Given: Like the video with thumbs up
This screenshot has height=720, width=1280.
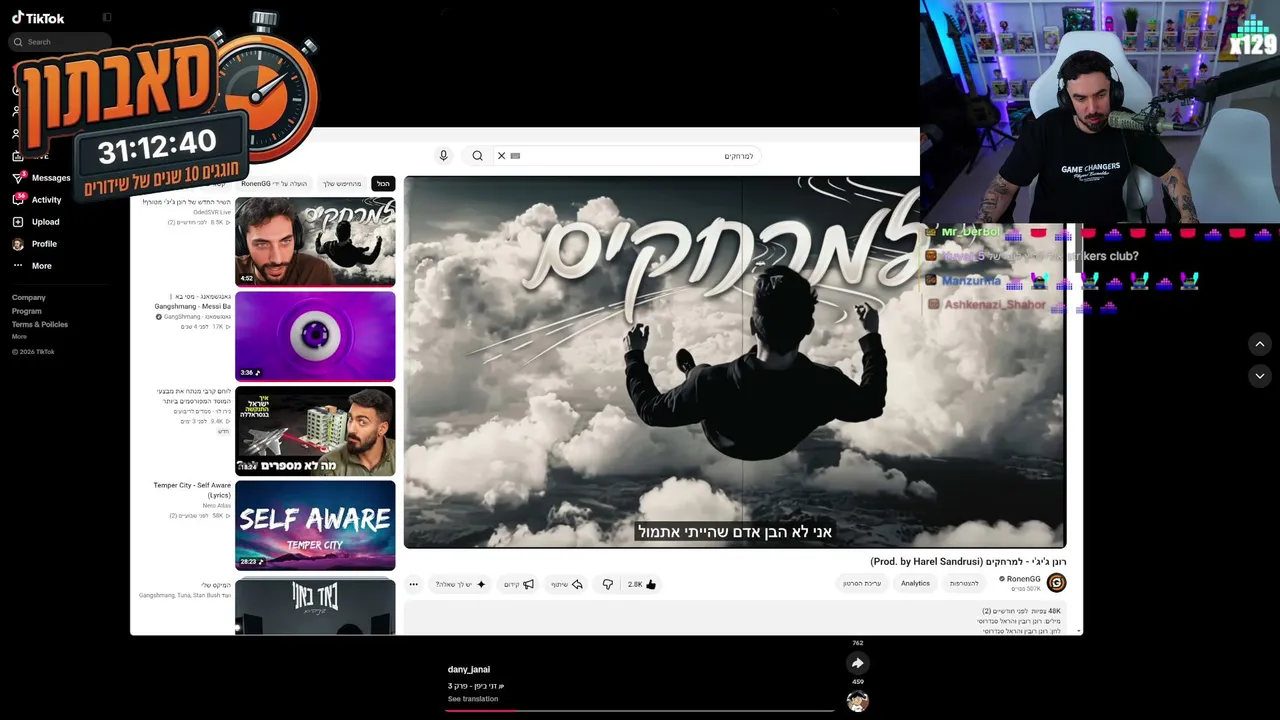Looking at the screenshot, I should pos(642,584).
